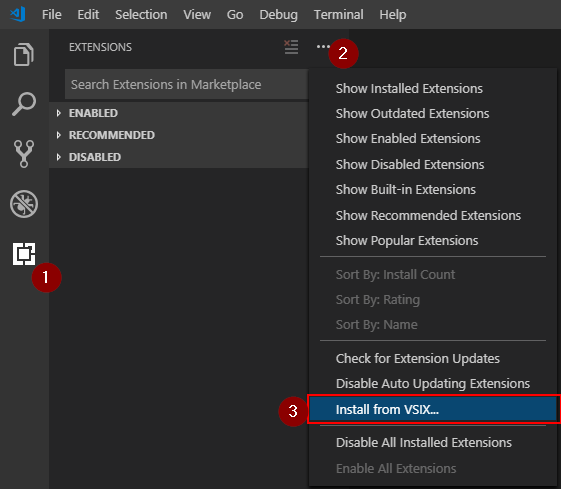Open the Explorer files icon
The width and height of the screenshot is (561, 489).
(24, 55)
